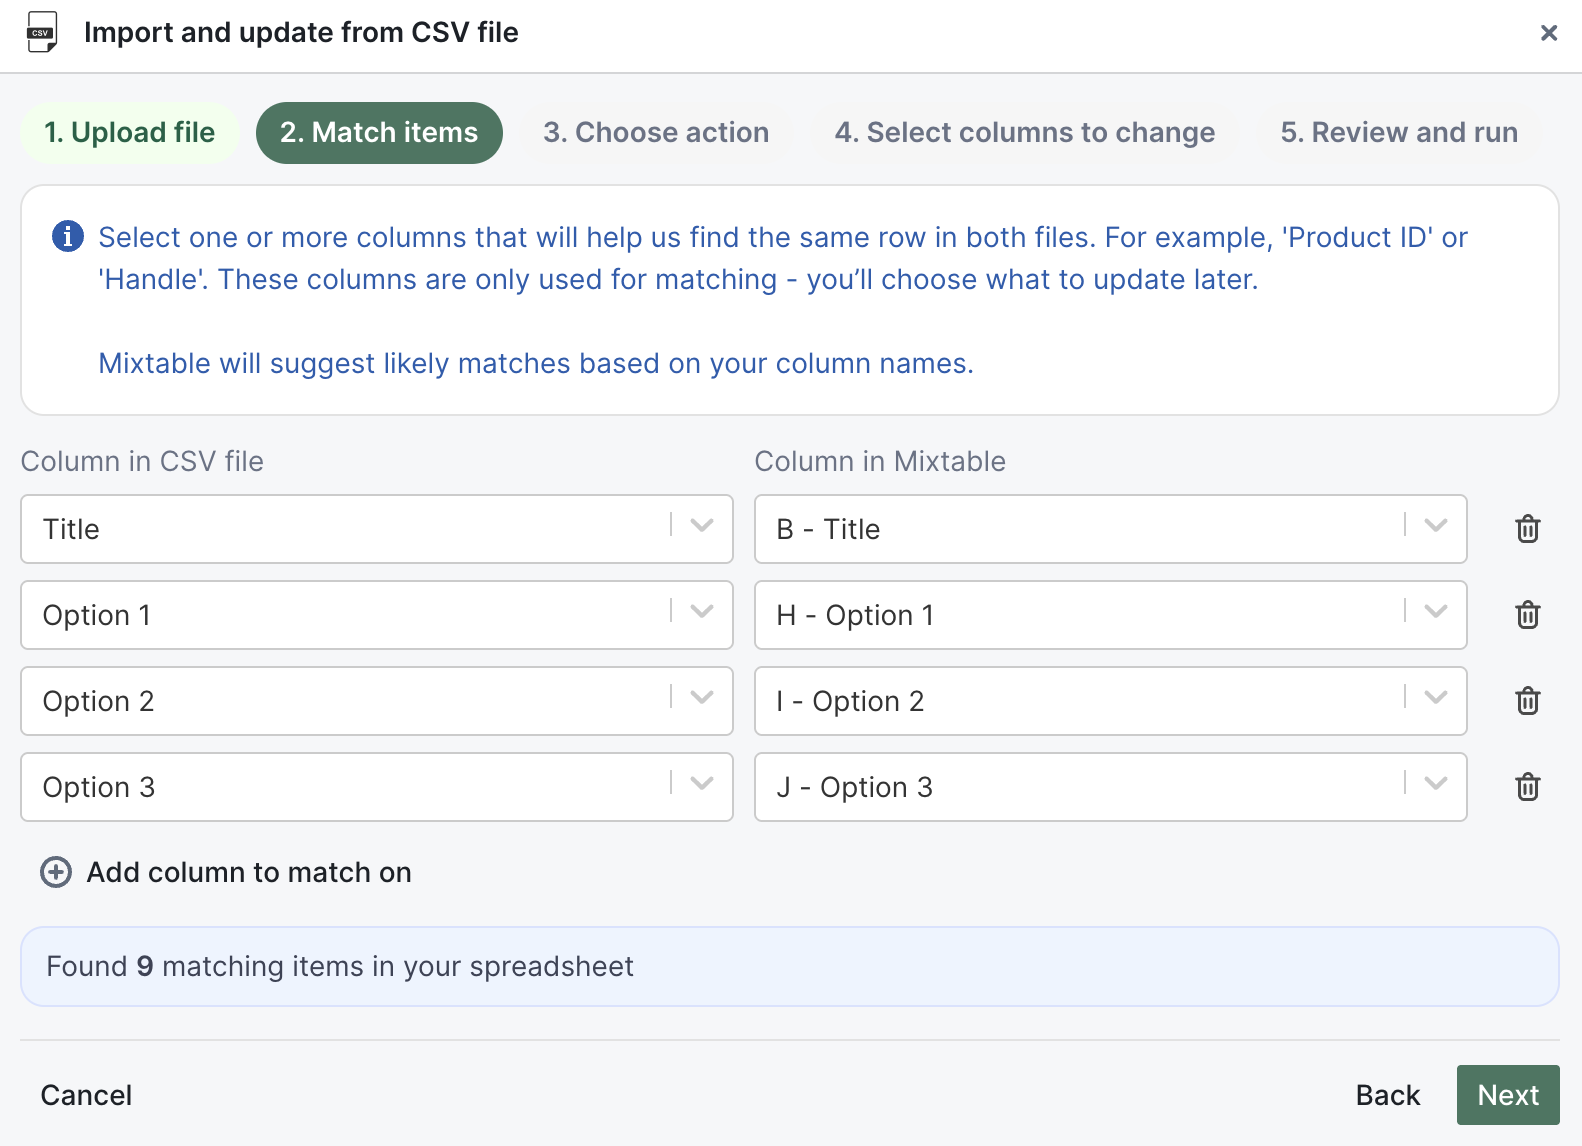Open the B - Title Mixtable dropdown
Screen dimensions: 1582x1146
1437,529
